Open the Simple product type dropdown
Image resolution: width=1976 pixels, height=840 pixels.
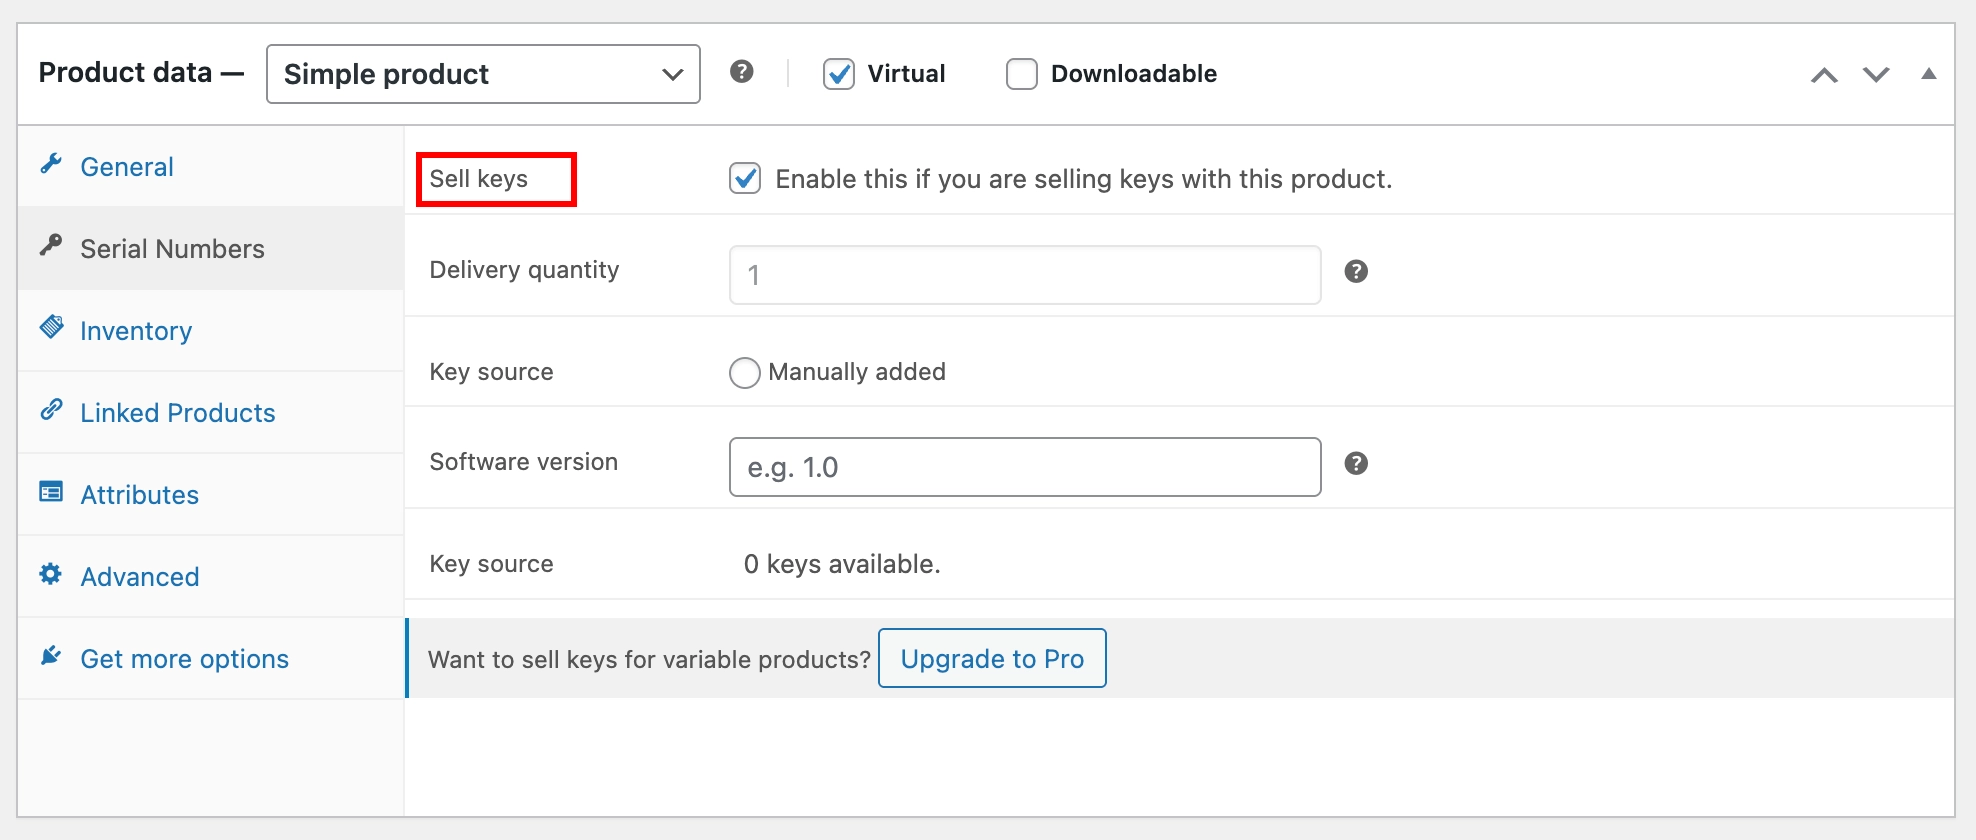(483, 74)
